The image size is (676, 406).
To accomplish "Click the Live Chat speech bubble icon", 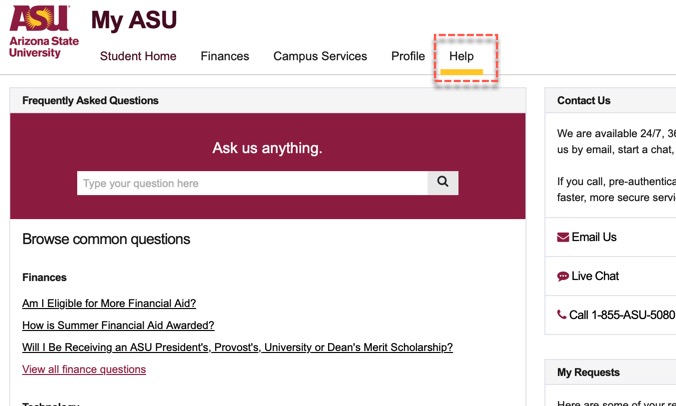I will click(563, 276).
